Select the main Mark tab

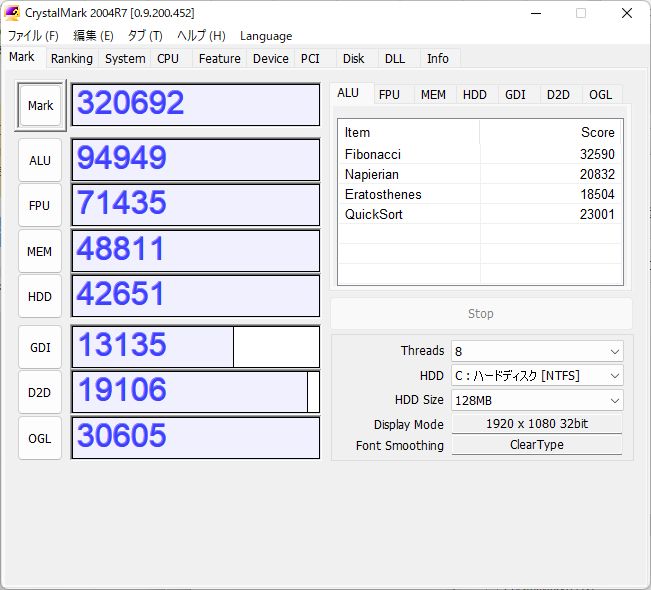click(x=22, y=57)
